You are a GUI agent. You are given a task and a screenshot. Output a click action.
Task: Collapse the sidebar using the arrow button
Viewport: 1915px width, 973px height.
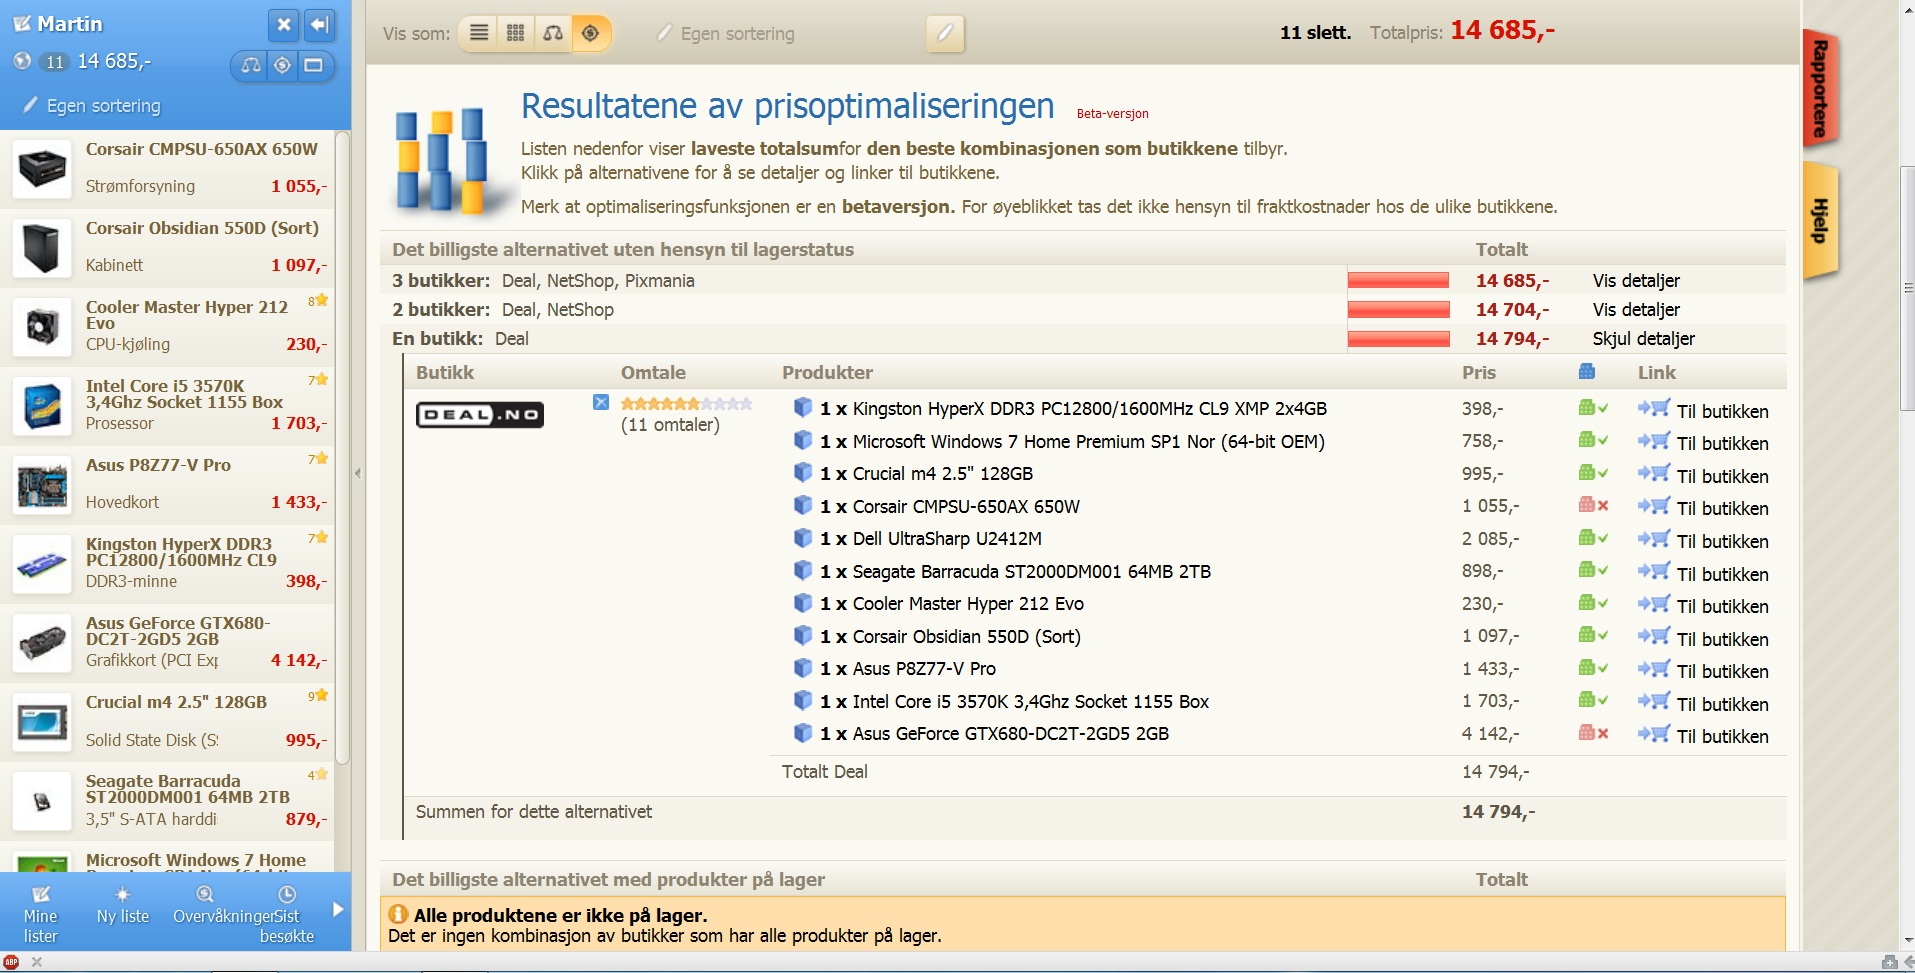click(x=320, y=25)
